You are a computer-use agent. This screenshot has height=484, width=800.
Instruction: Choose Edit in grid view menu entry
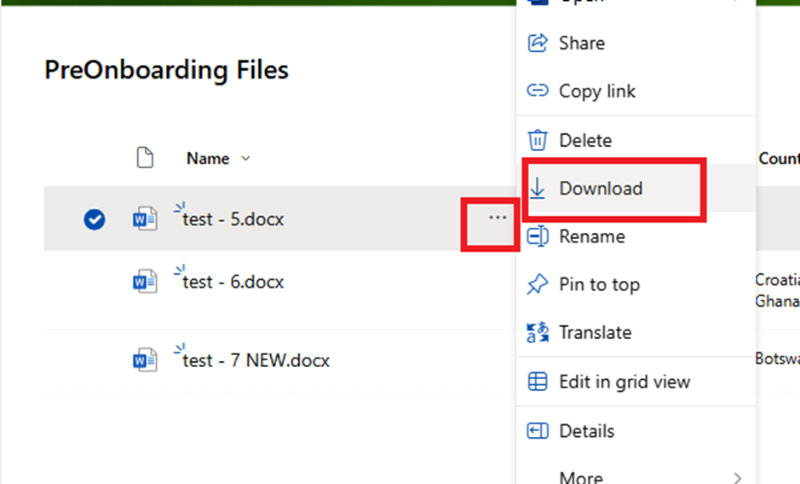point(636,381)
